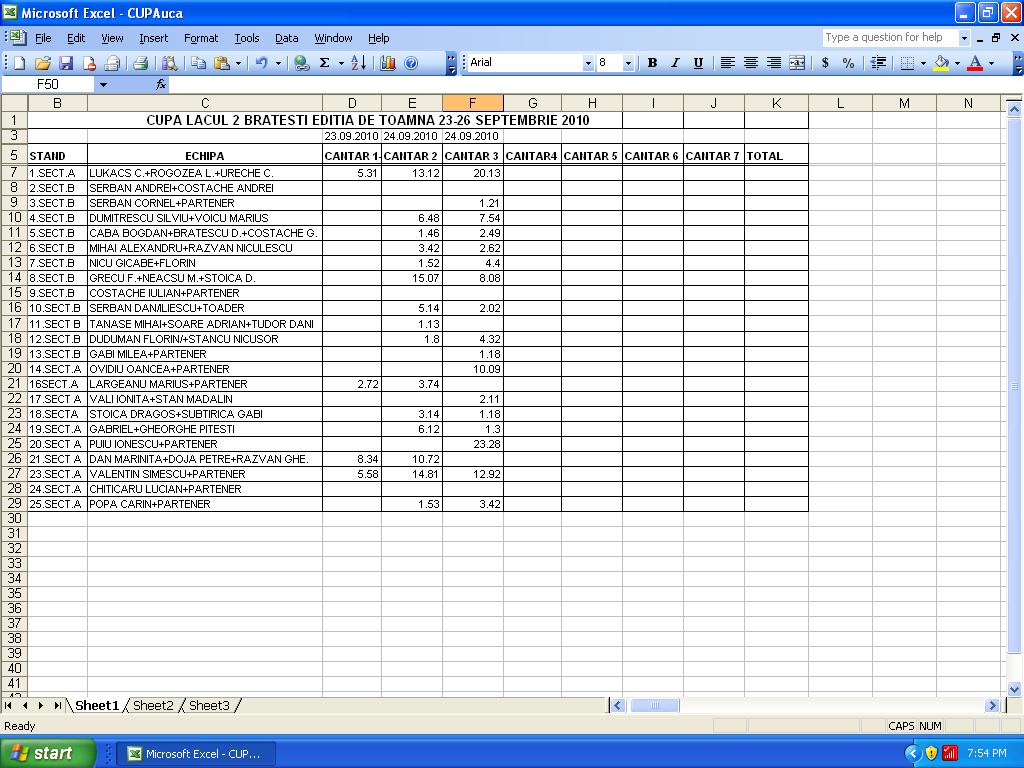Insert a hyperlink using globe icon
This screenshot has width=1024, height=768.
tap(301, 63)
